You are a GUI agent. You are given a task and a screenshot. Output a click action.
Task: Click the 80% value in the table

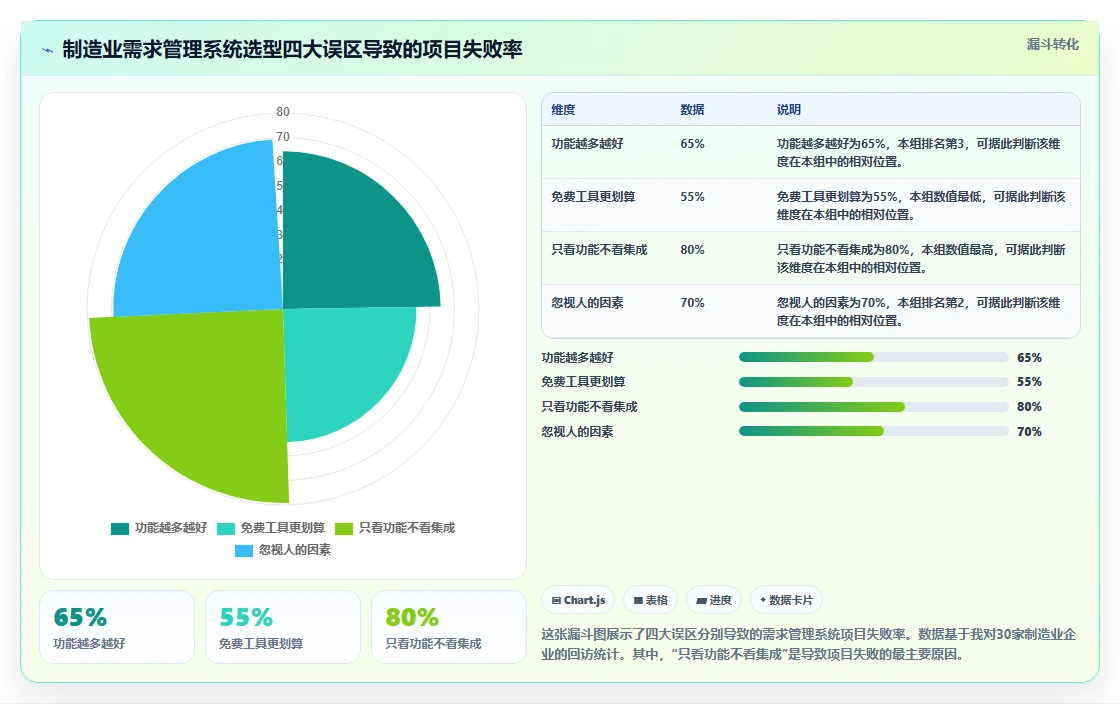tap(692, 250)
